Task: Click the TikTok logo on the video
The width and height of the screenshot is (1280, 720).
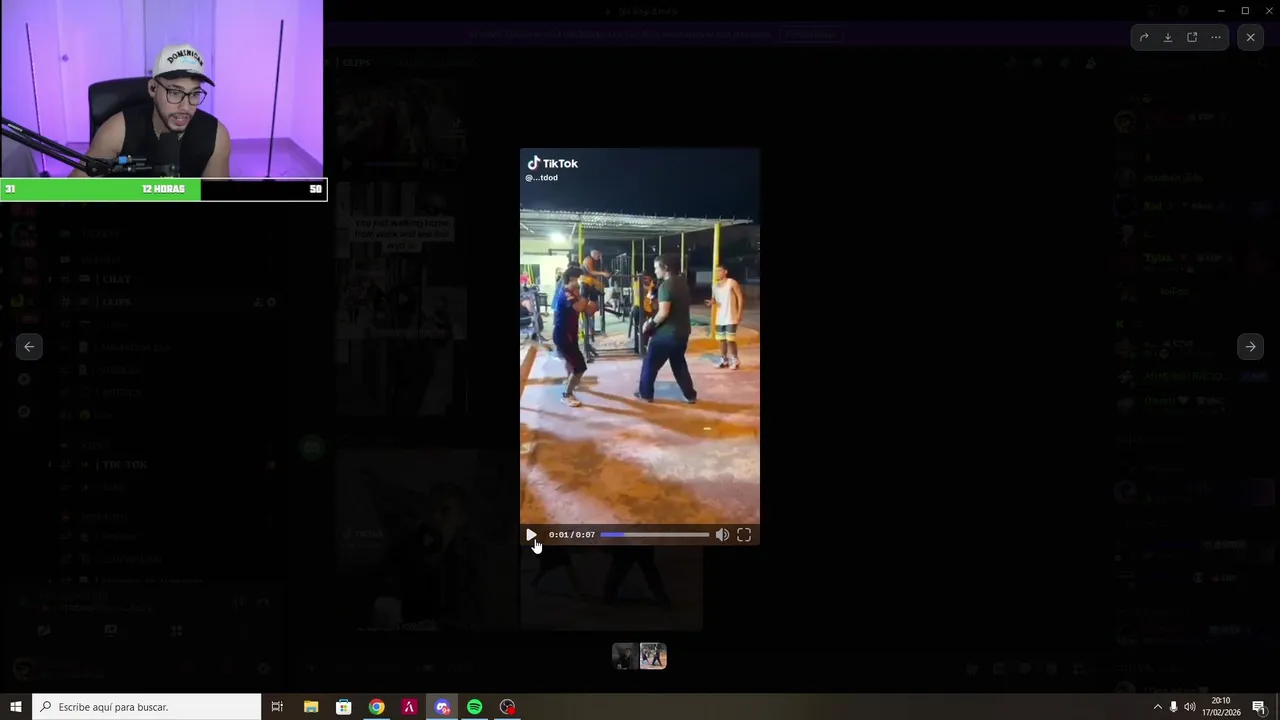Action: (x=552, y=163)
